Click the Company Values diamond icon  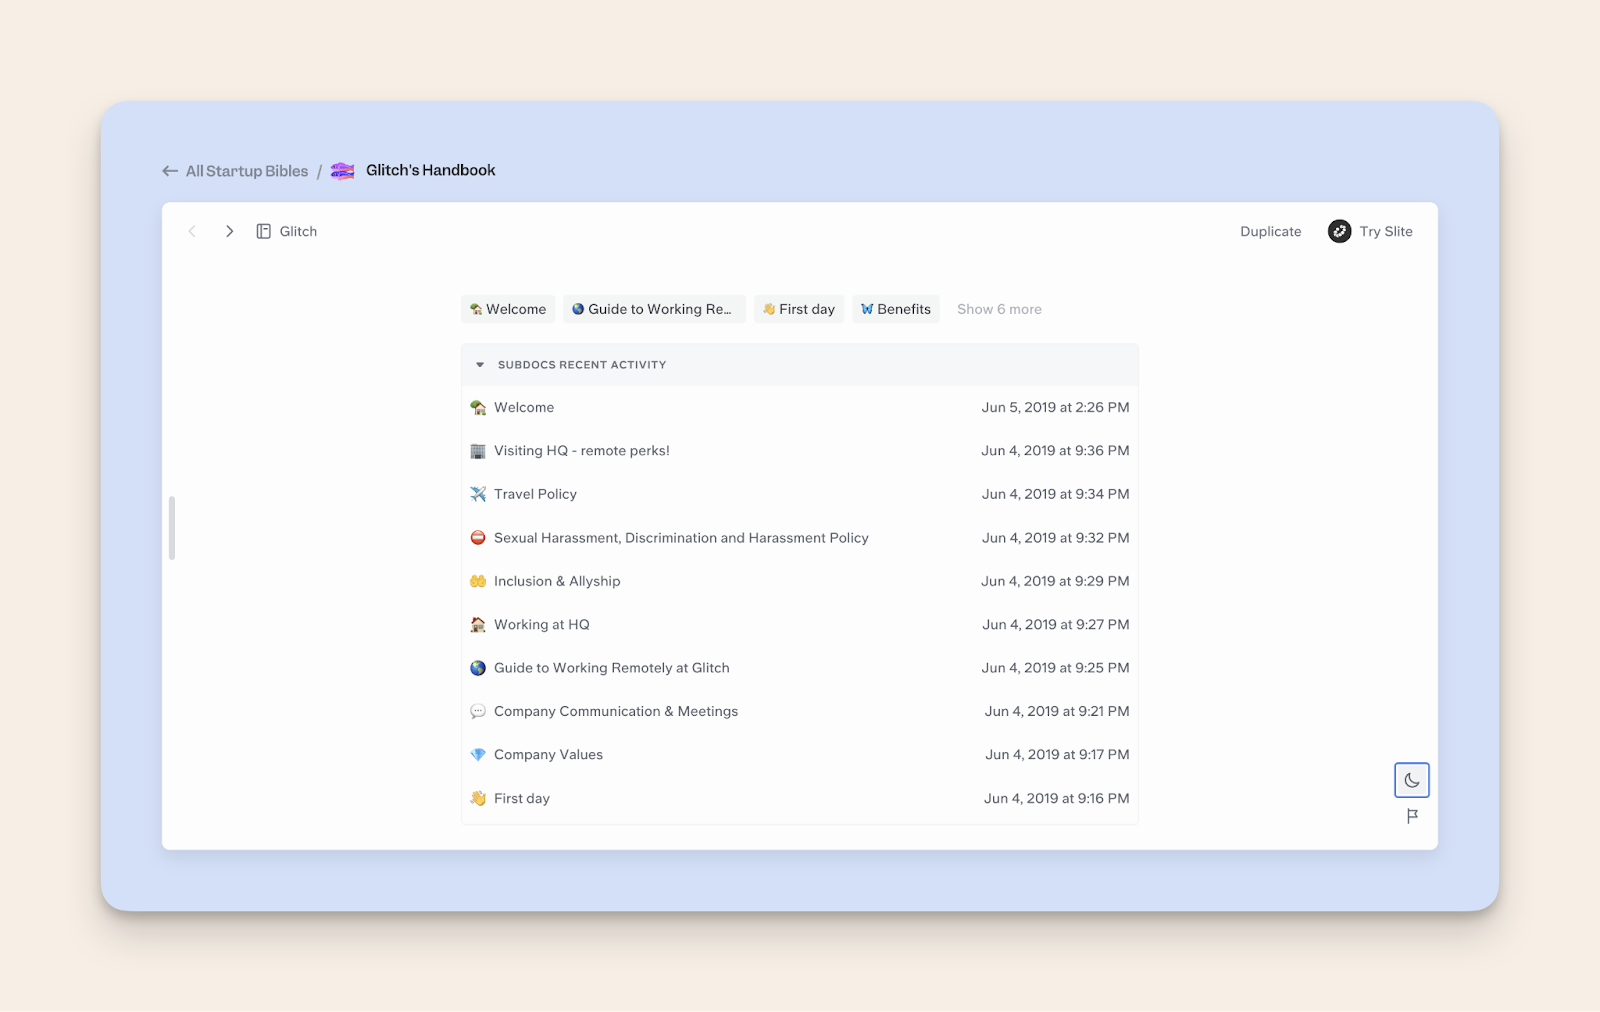pyautogui.click(x=478, y=755)
